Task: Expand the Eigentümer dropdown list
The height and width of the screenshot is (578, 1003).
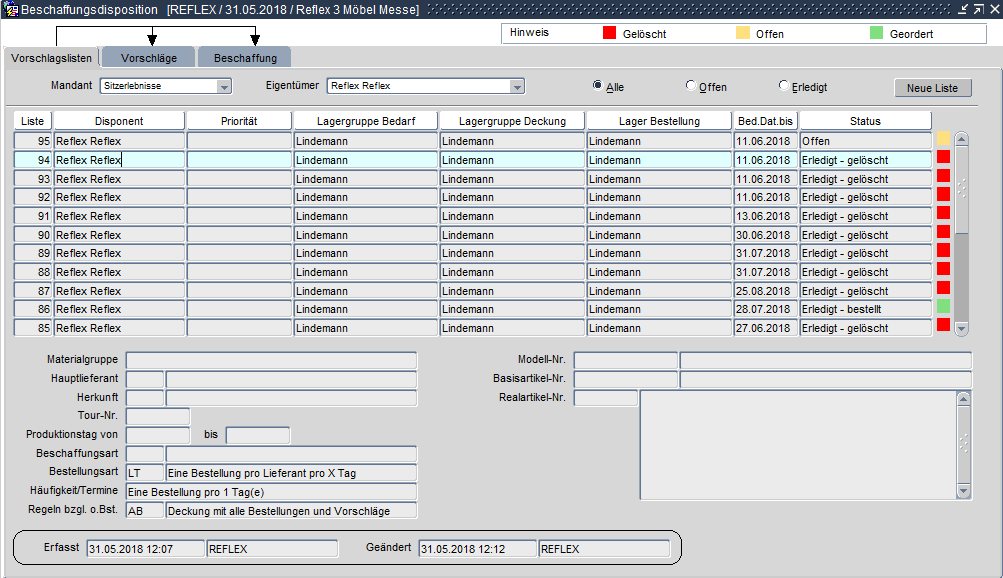Action: [517, 87]
